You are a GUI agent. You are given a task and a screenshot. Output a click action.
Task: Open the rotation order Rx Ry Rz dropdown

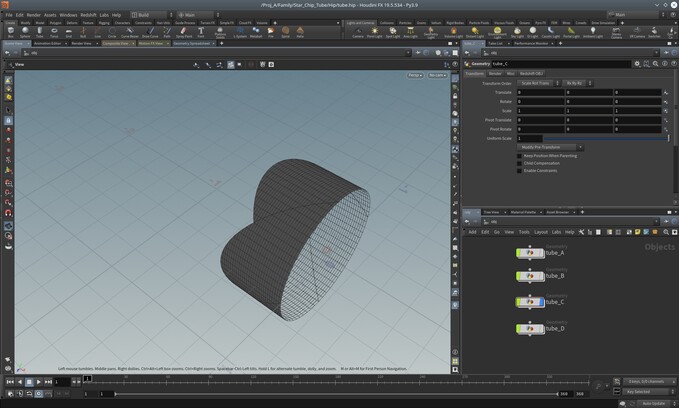click(x=578, y=83)
